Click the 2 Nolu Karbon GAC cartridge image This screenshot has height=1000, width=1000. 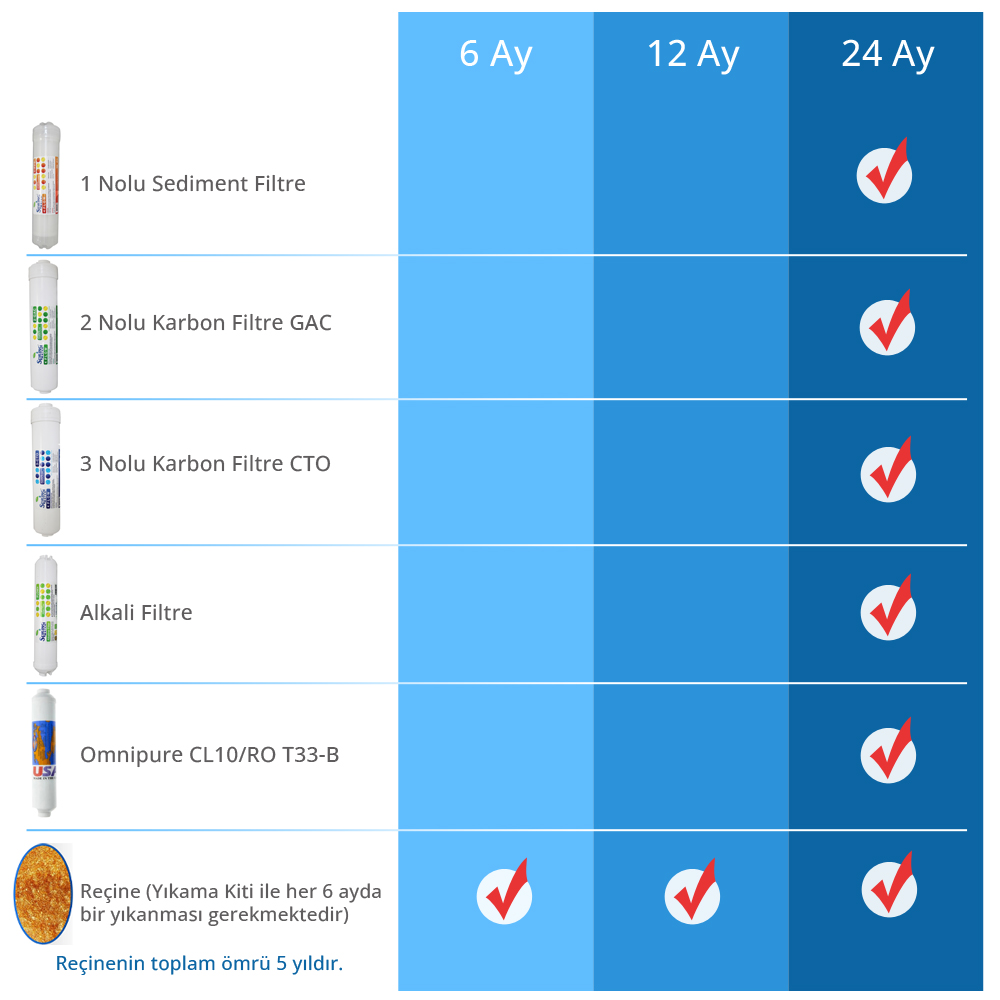click(x=44, y=326)
